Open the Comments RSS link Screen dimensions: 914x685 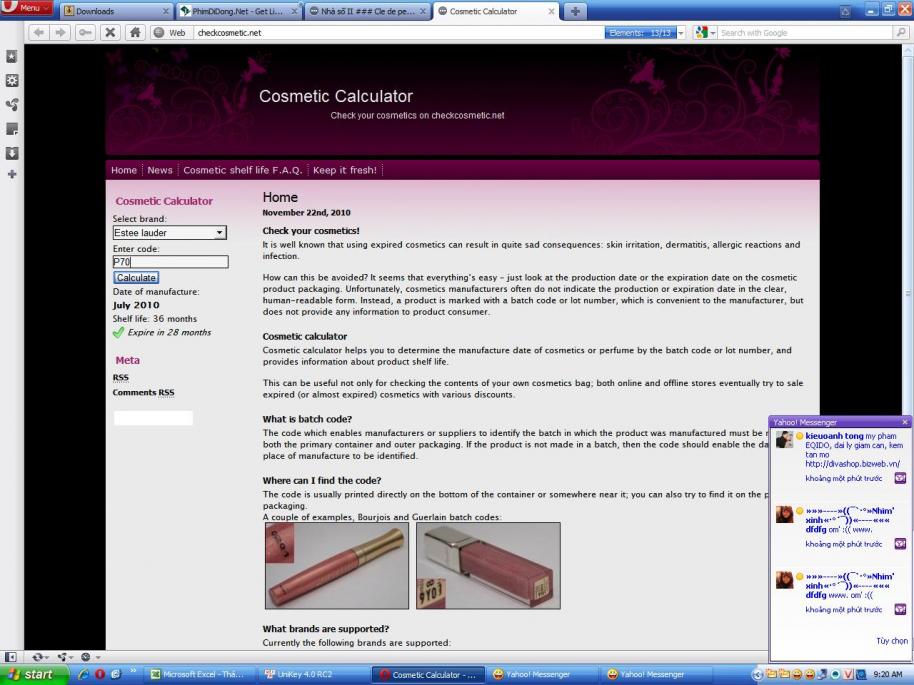point(143,393)
